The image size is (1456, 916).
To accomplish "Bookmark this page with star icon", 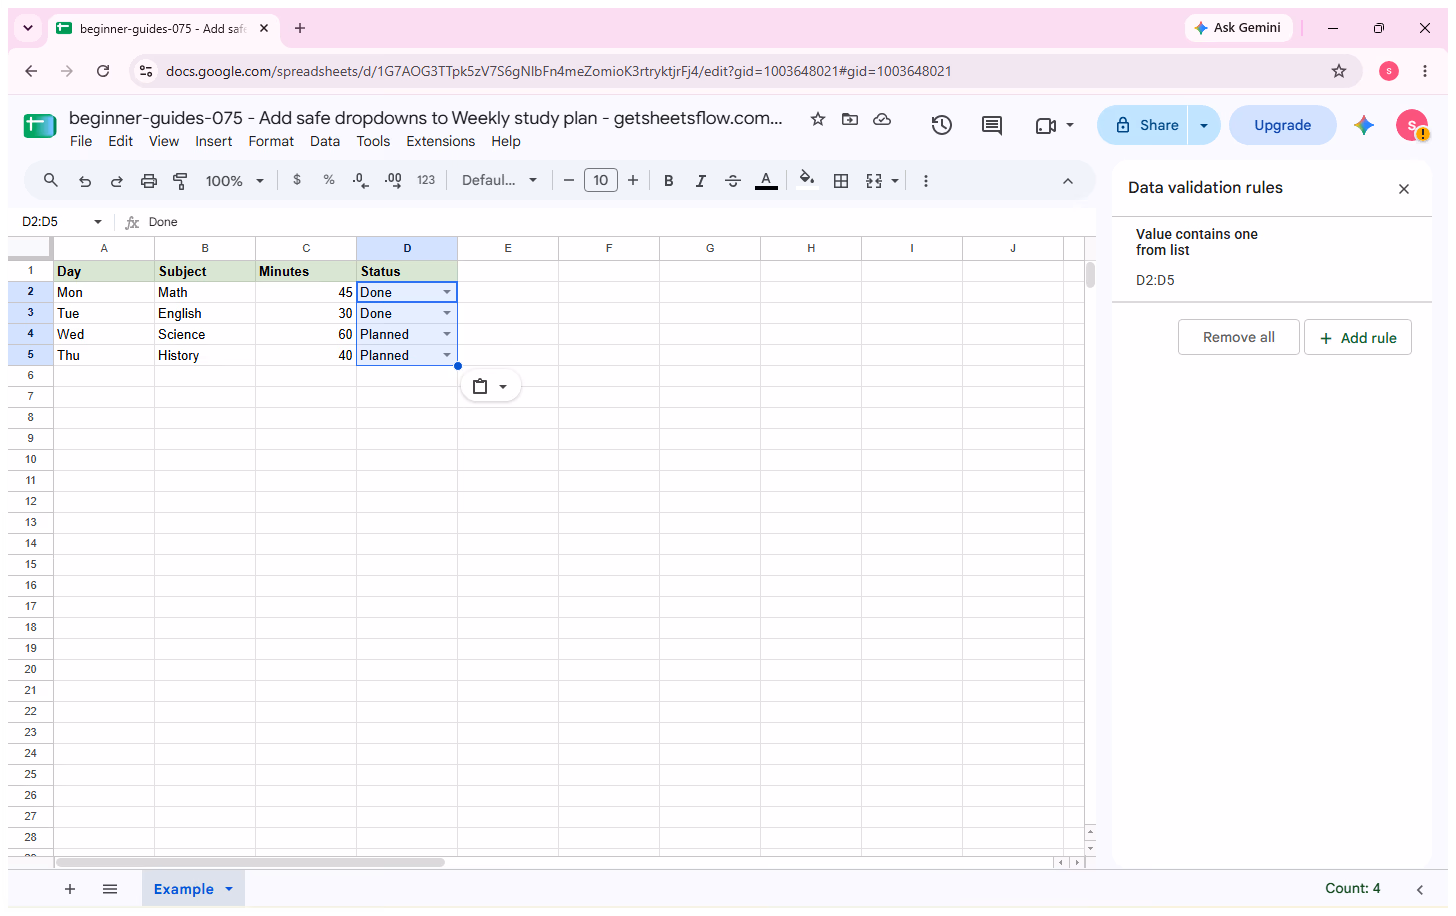I will tap(1339, 71).
